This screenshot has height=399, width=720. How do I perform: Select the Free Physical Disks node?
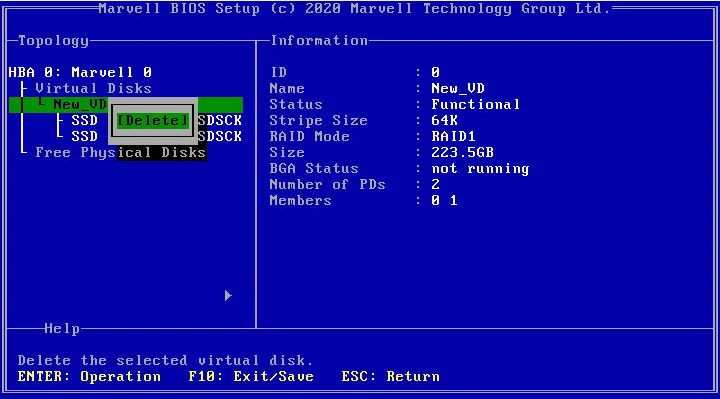click(120, 152)
